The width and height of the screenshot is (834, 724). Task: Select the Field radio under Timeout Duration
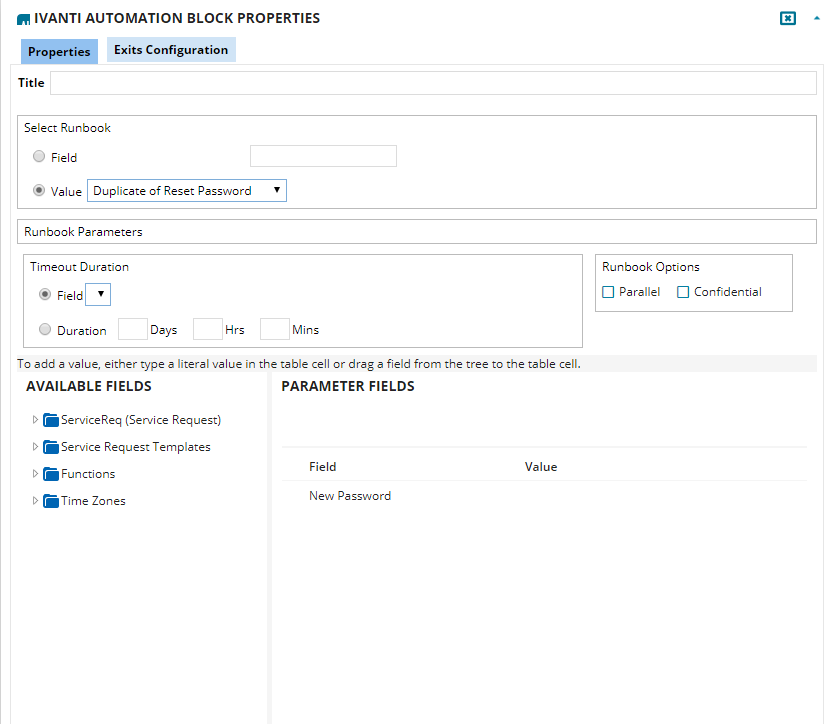tap(45, 294)
